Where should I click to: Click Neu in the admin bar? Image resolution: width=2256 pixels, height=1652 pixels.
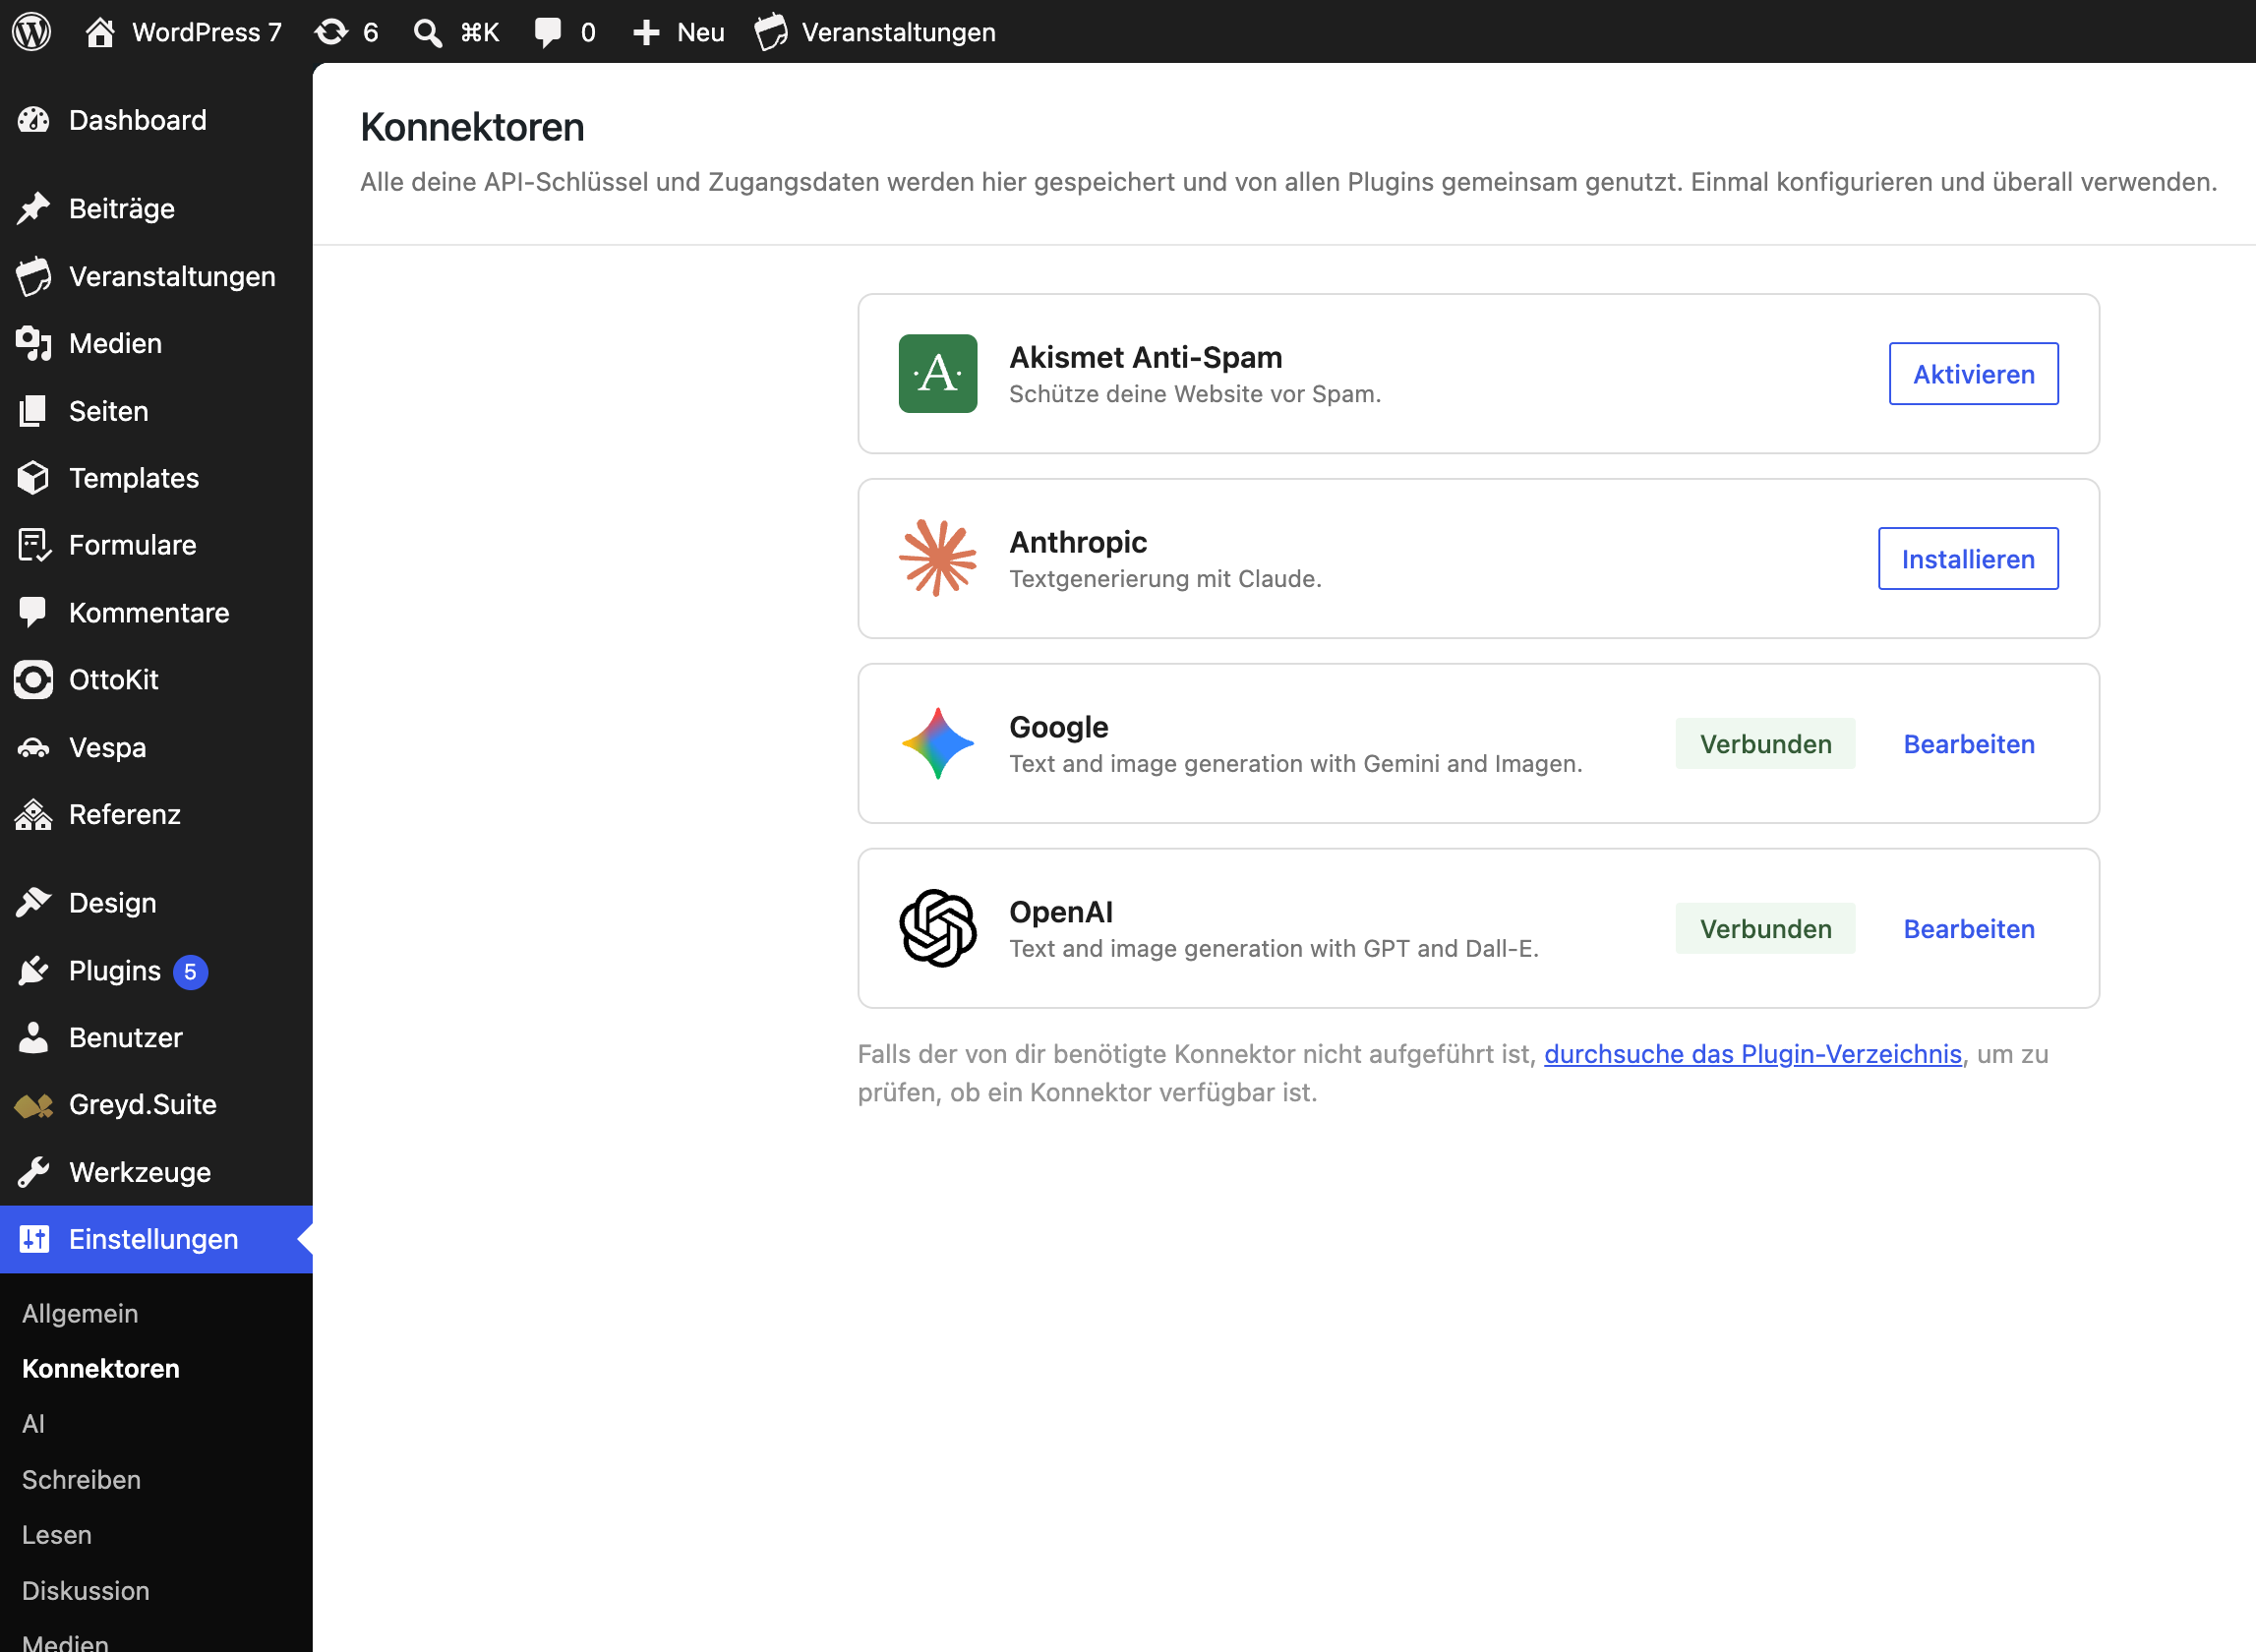pos(701,33)
